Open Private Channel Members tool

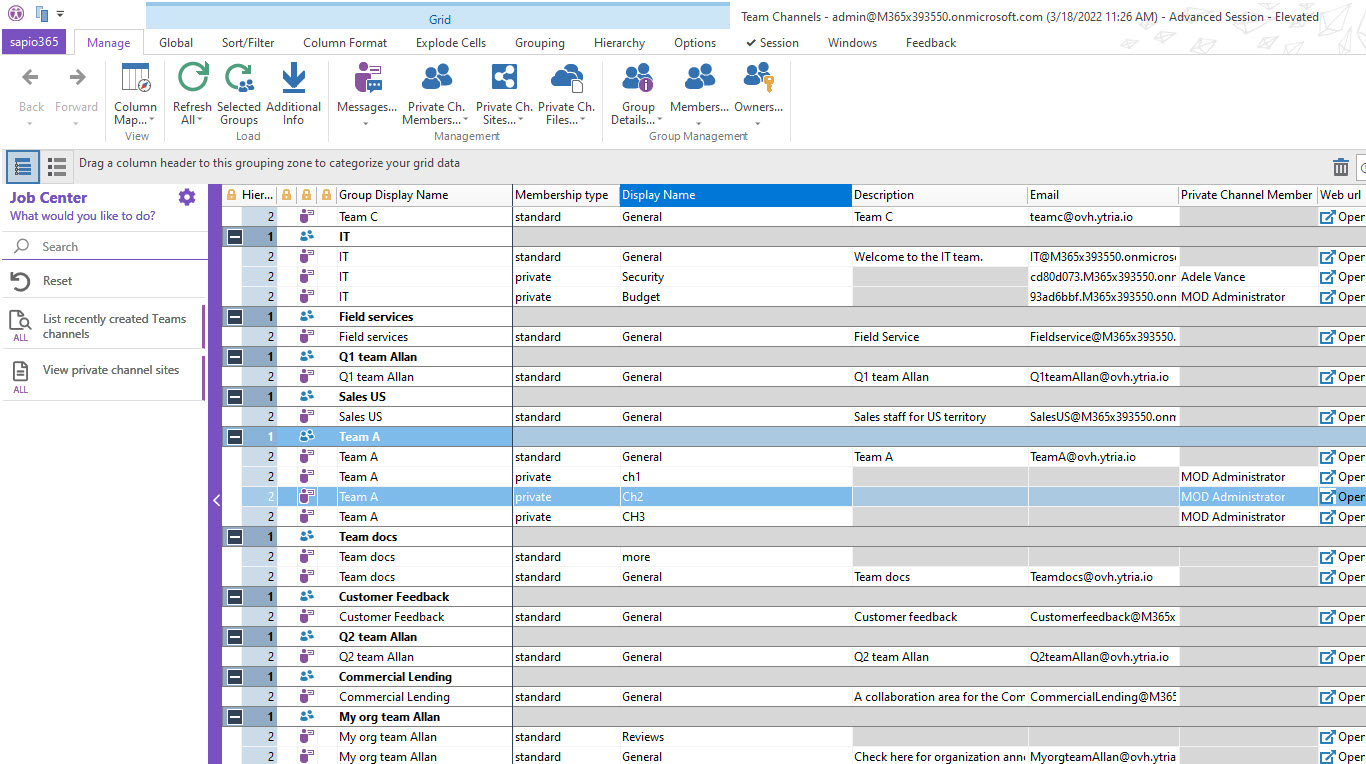tap(436, 79)
